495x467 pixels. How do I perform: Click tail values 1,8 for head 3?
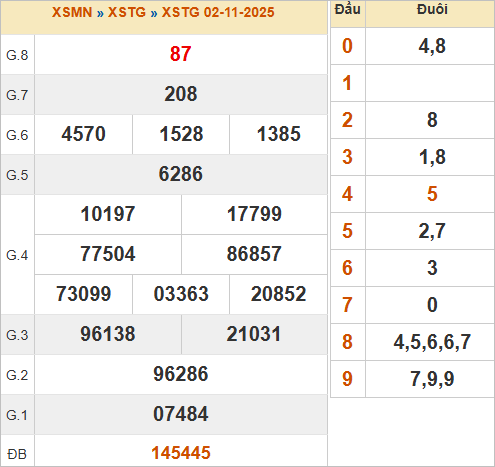click(432, 157)
